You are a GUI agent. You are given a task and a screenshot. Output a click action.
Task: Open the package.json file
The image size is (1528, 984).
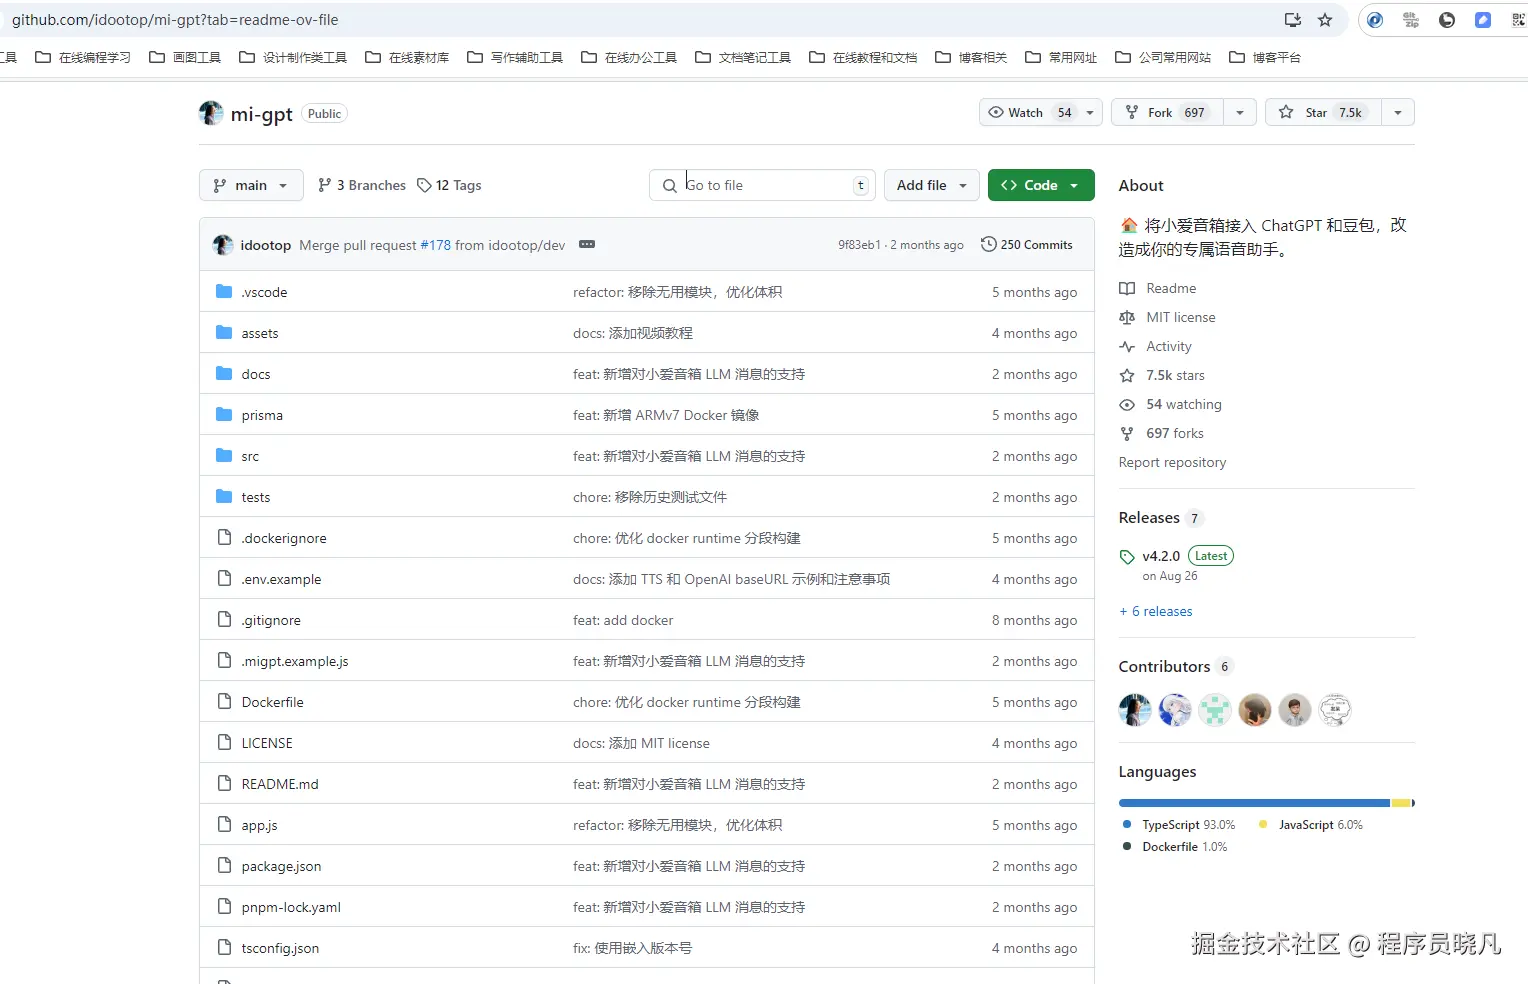281,866
